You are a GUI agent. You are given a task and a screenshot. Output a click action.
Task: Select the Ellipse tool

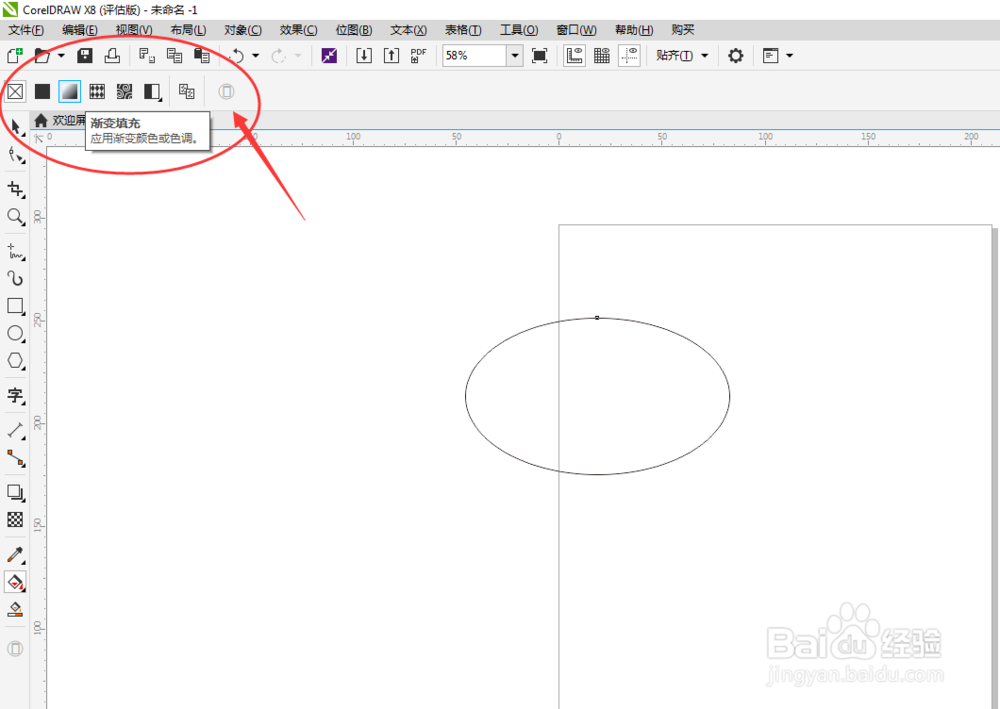pyautogui.click(x=16, y=334)
